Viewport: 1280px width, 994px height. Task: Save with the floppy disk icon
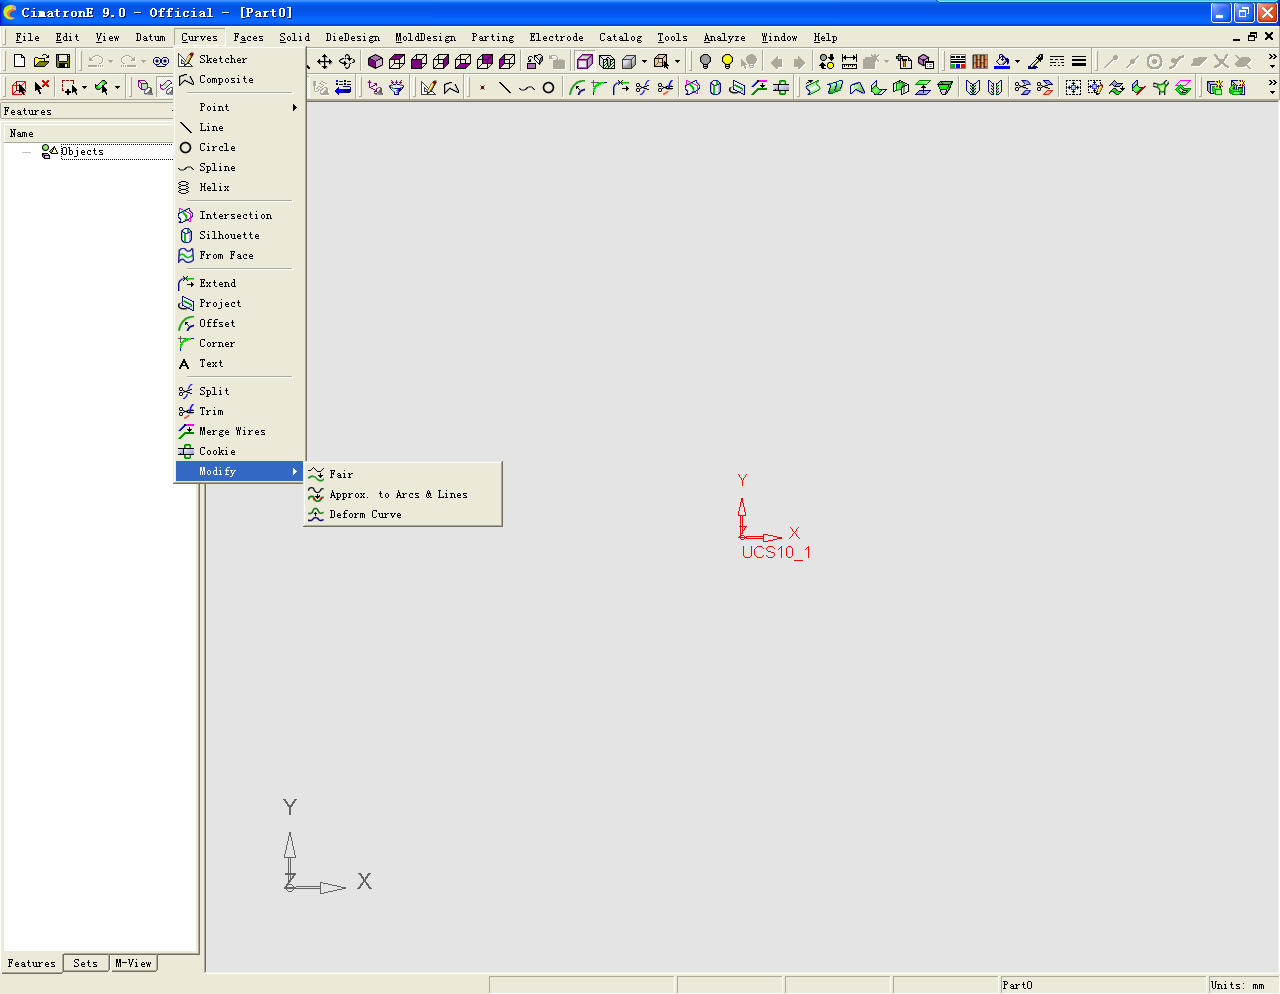pos(62,62)
